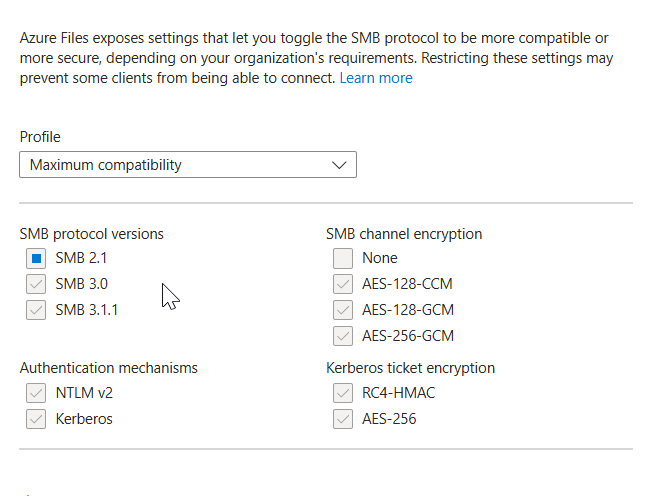Toggle the RC4-HMAC checkbox
655x496 pixels.
pyautogui.click(x=343, y=393)
